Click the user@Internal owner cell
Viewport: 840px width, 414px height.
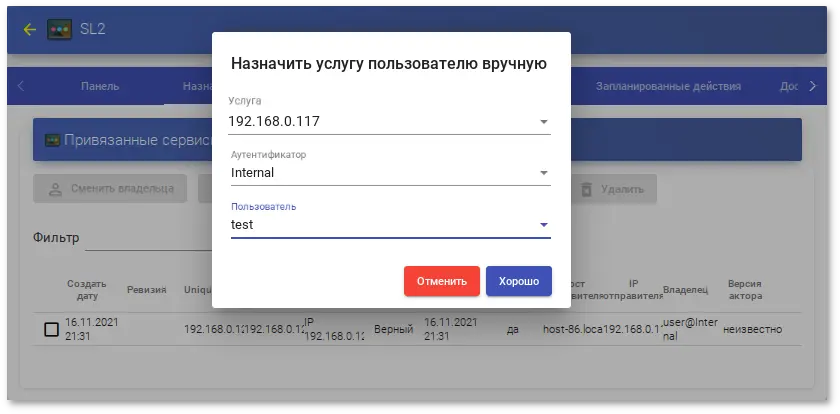point(690,329)
